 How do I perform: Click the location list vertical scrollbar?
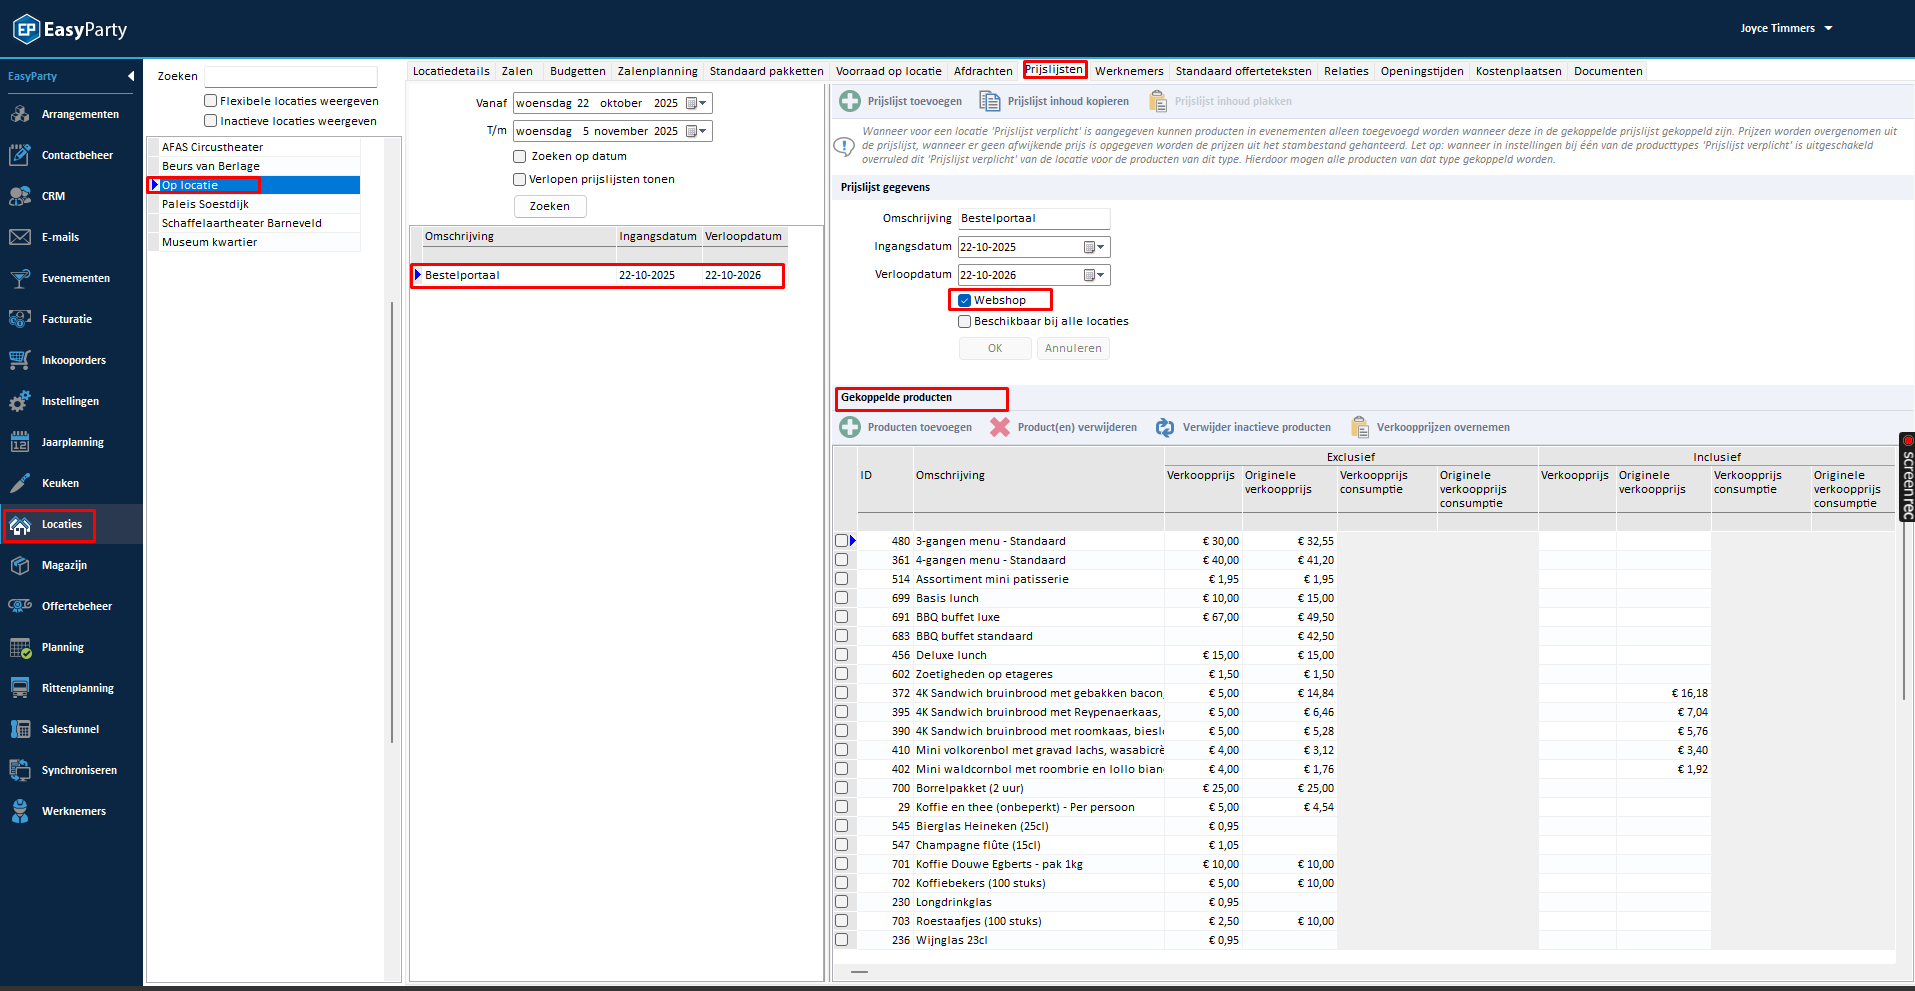click(392, 520)
